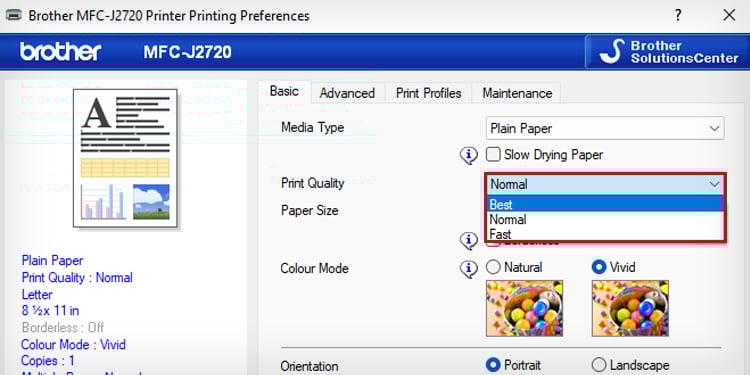The image size is (750, 375).
Task: Click the Brother logo in header
Action: (x=61, y=52)
